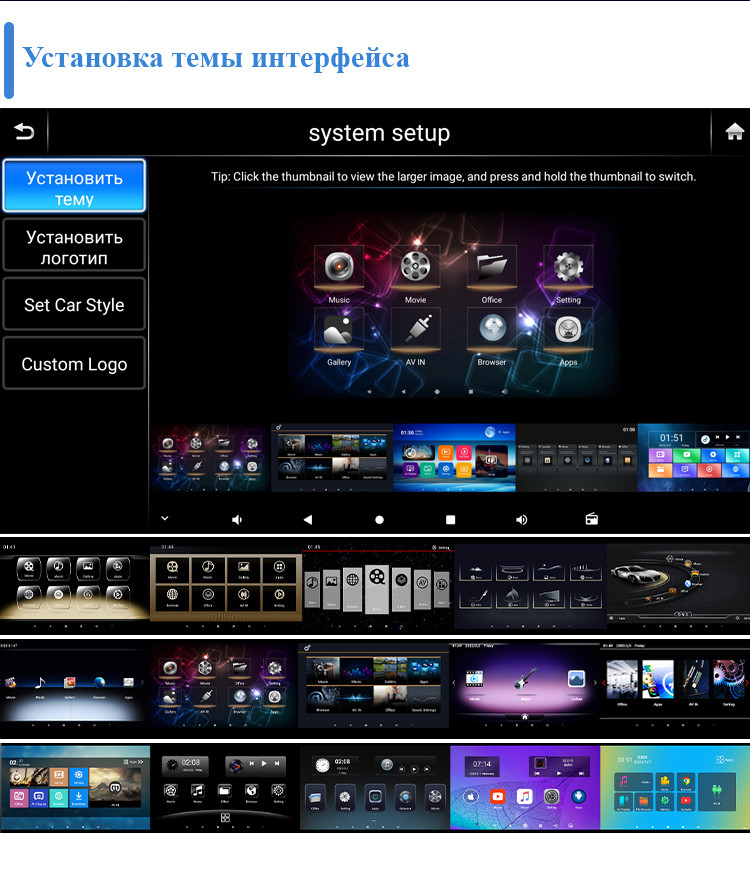The image size is (750, 880).
Task: Select the blue theme thumbnail showing 01:50
Action: tap(454, 458)
